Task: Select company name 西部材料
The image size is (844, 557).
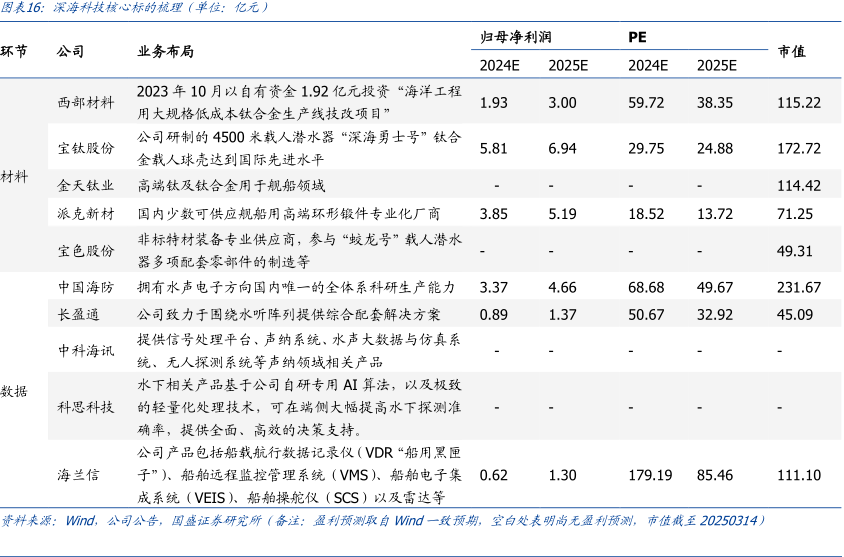Action: tap(86, 102)
